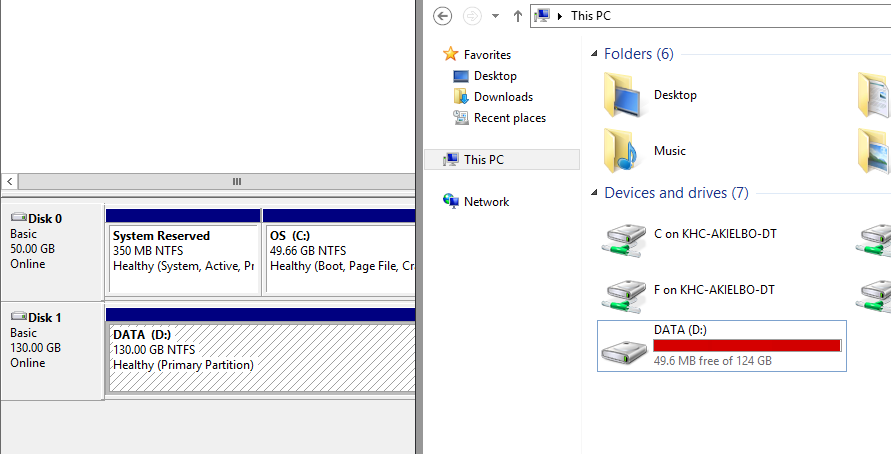Open Downloads in the navigation pane

[x=503, y=97]
